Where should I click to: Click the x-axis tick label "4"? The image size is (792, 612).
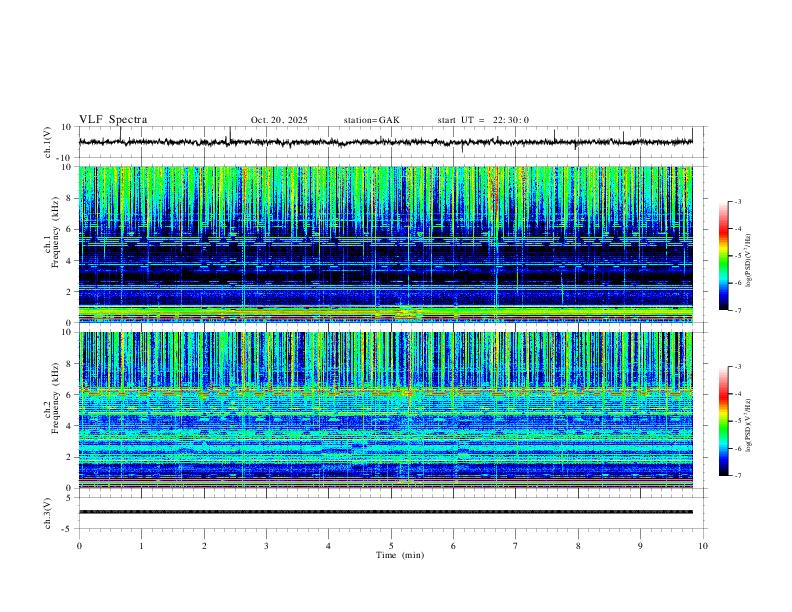point(329,546)
